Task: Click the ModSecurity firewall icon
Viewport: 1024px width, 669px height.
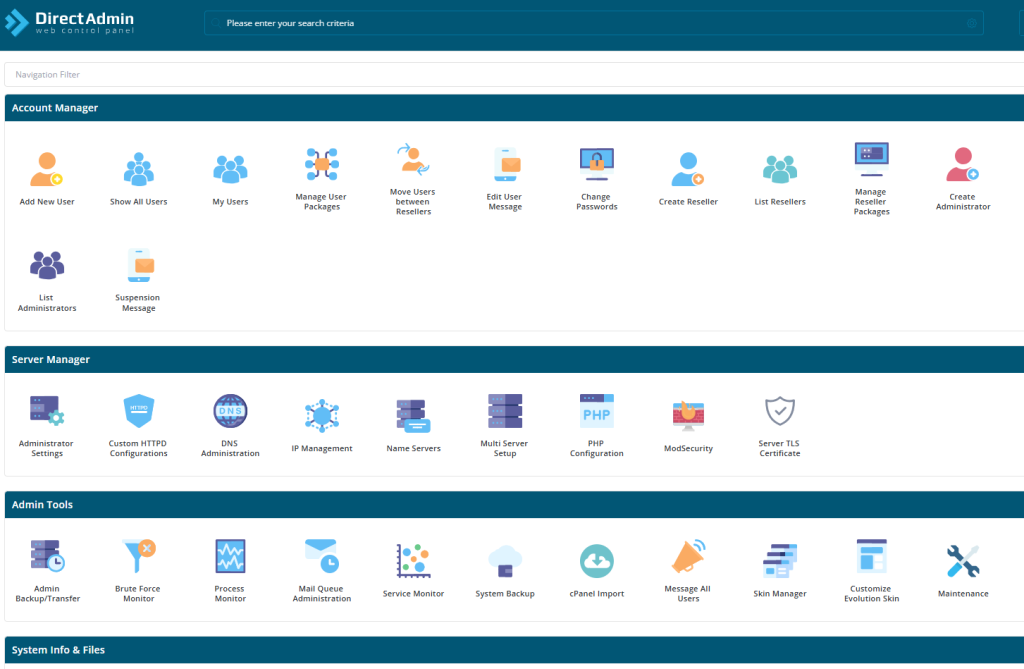Action: point(688,416)
